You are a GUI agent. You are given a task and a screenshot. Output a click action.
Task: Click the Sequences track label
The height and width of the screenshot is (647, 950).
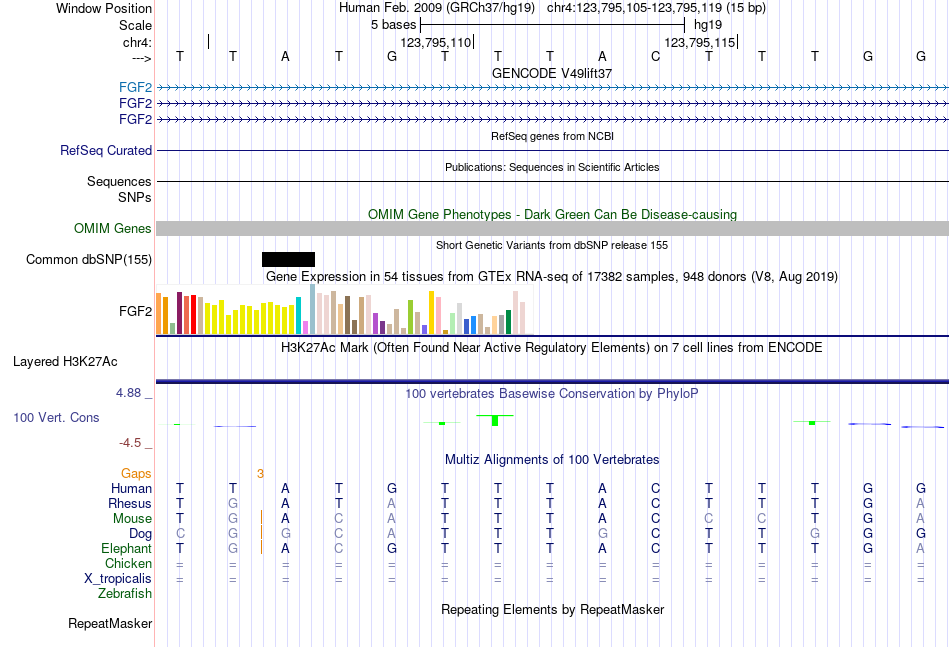[x=119, y=181]
